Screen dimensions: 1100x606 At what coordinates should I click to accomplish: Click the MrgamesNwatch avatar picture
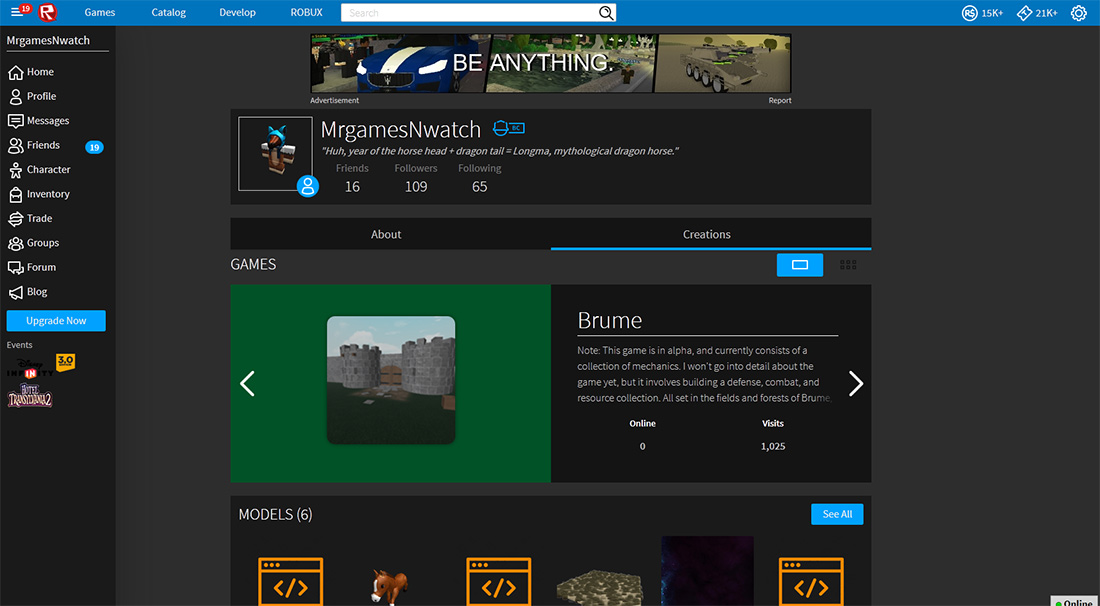pyautogui.click(x=275, y=154)
